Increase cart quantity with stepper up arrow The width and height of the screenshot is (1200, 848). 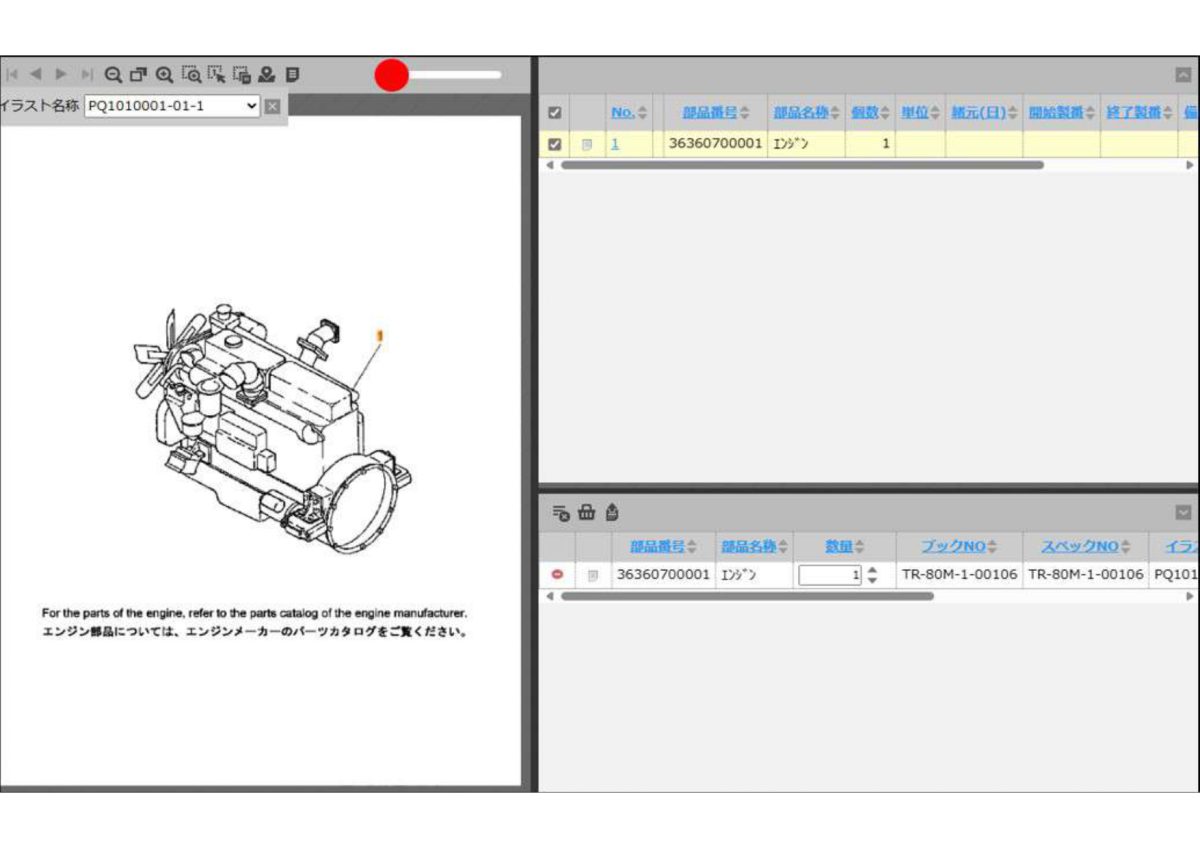pyautogui.click(x=872, y=570)
